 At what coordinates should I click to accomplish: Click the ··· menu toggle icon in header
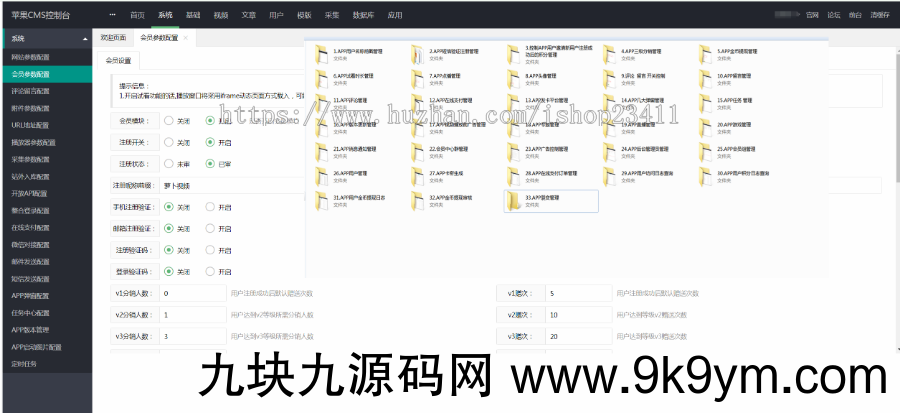pyautogui.click(x=111, y=15)
